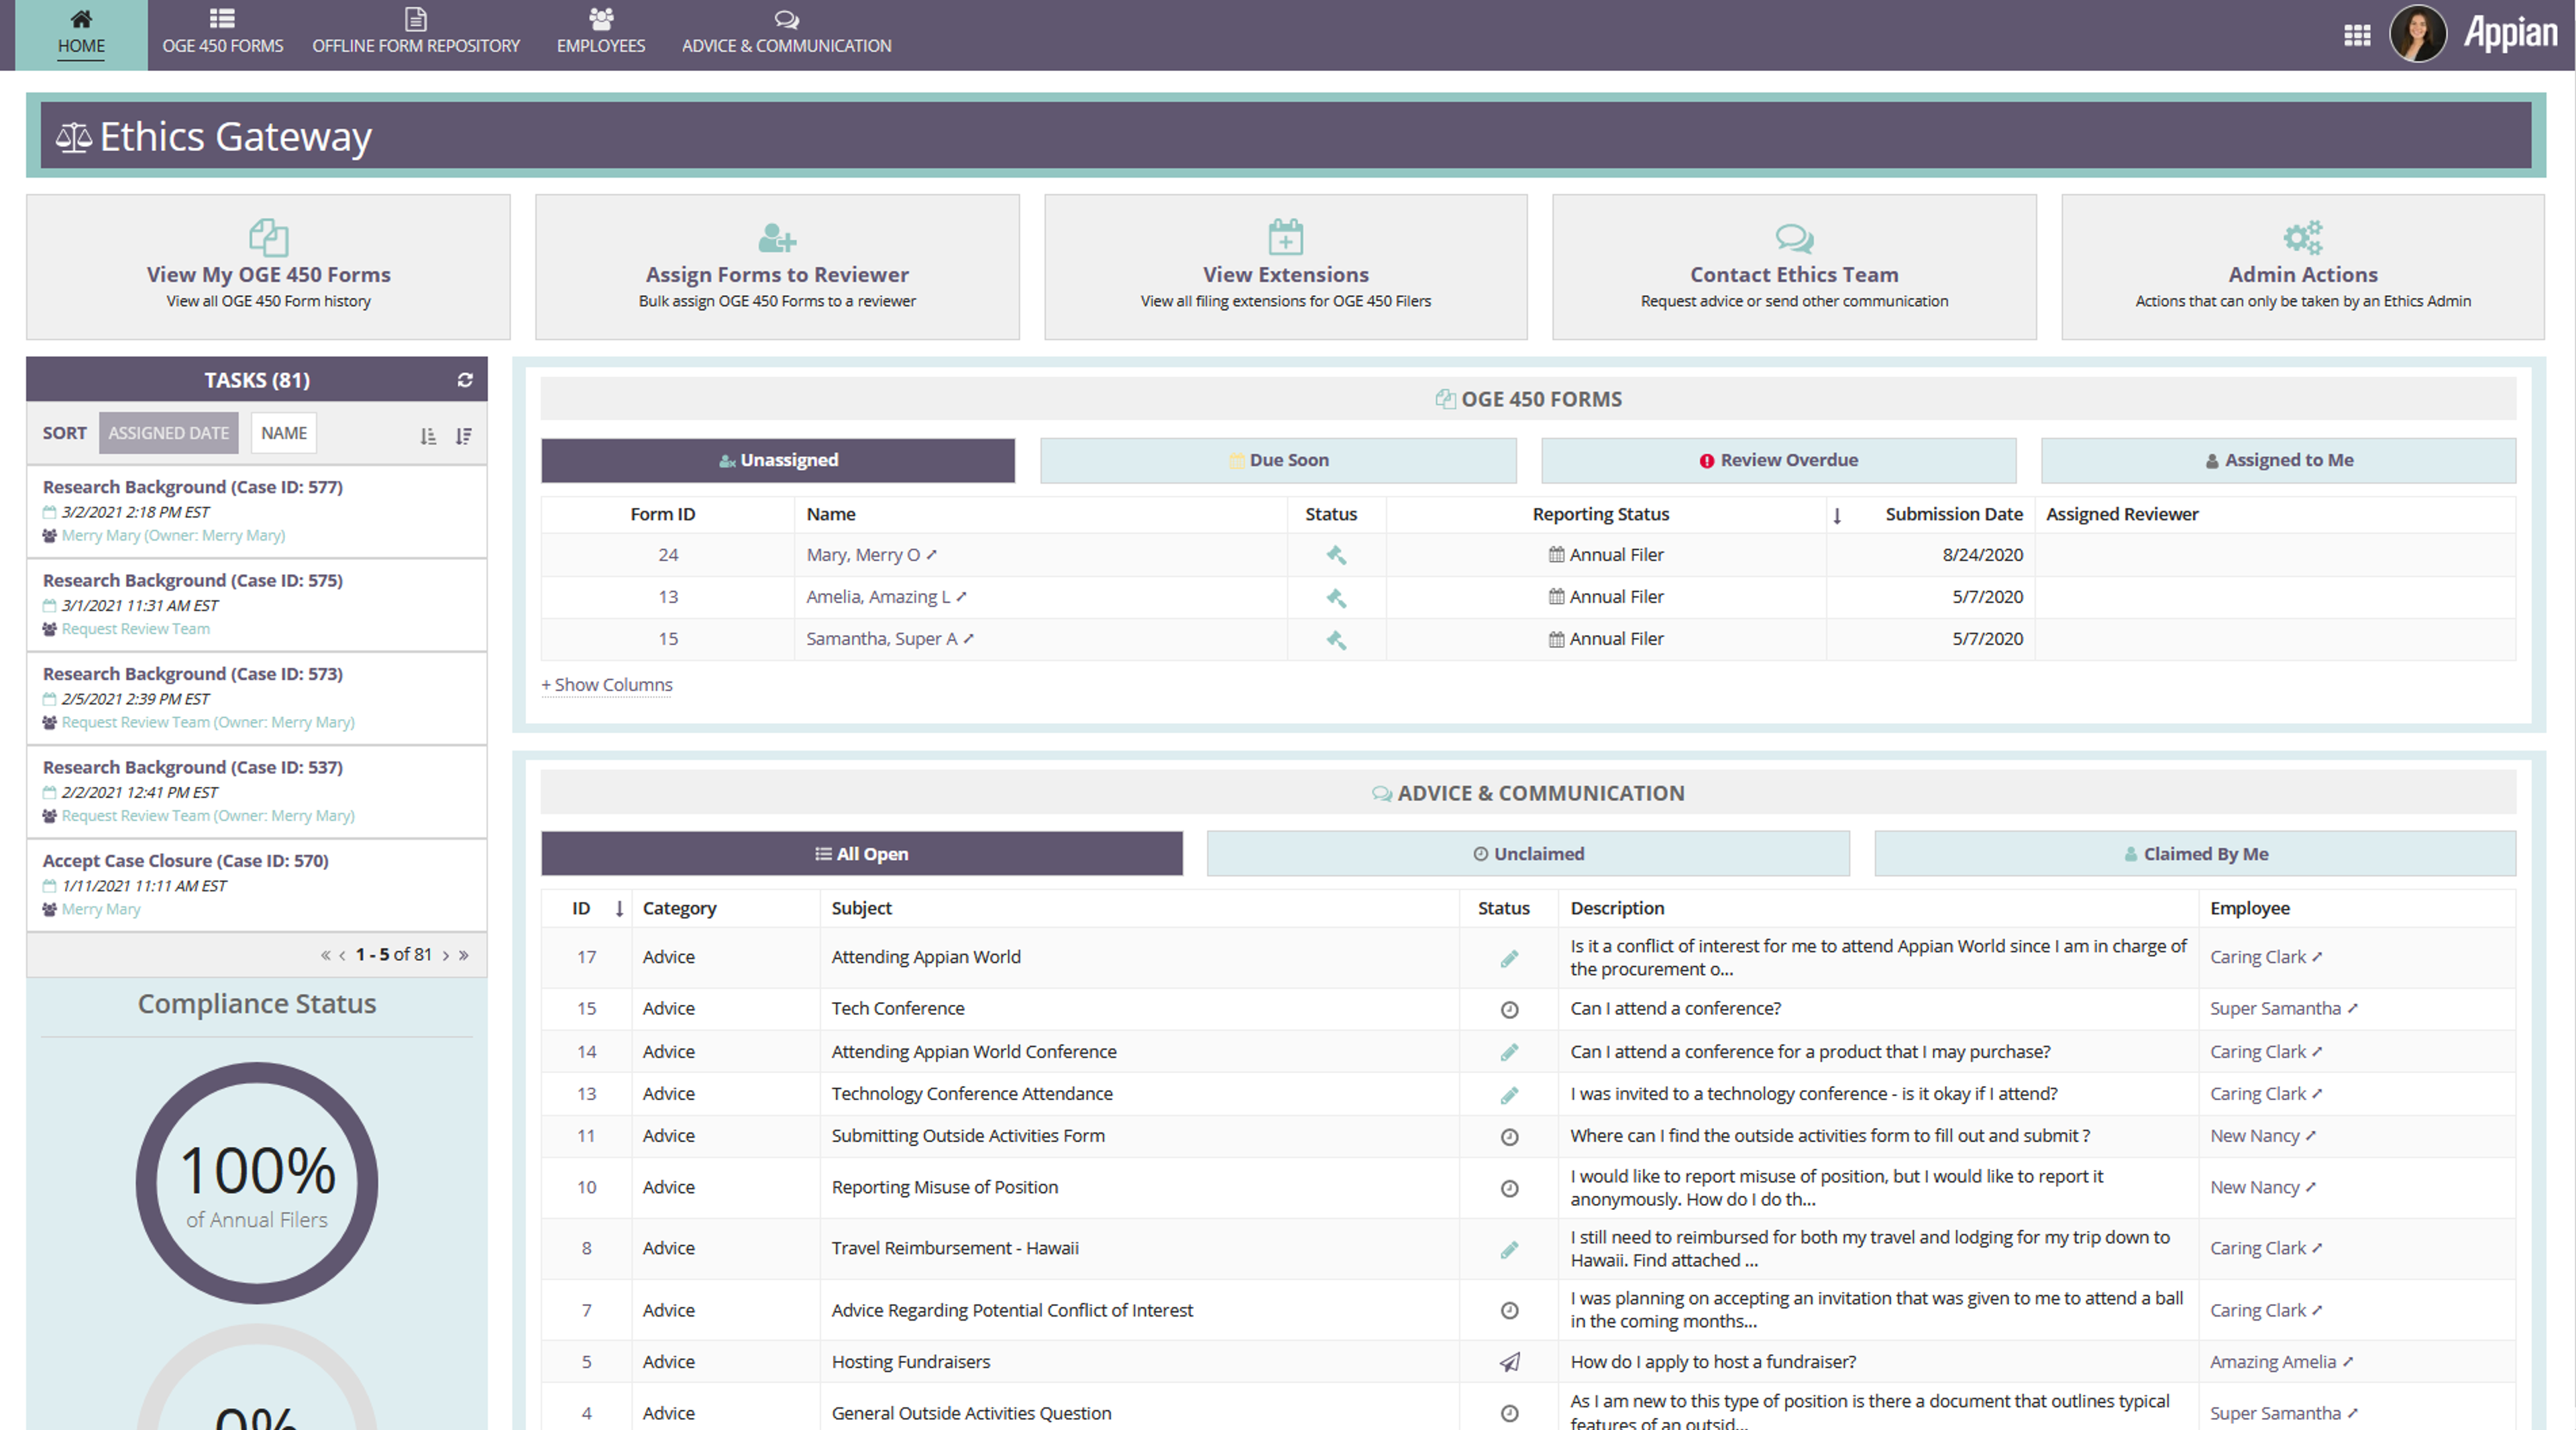Open Research Background Case ID 575 task
This screenshot has width=2576, height=1430.
pyautogui.click(x=193, y=581)
